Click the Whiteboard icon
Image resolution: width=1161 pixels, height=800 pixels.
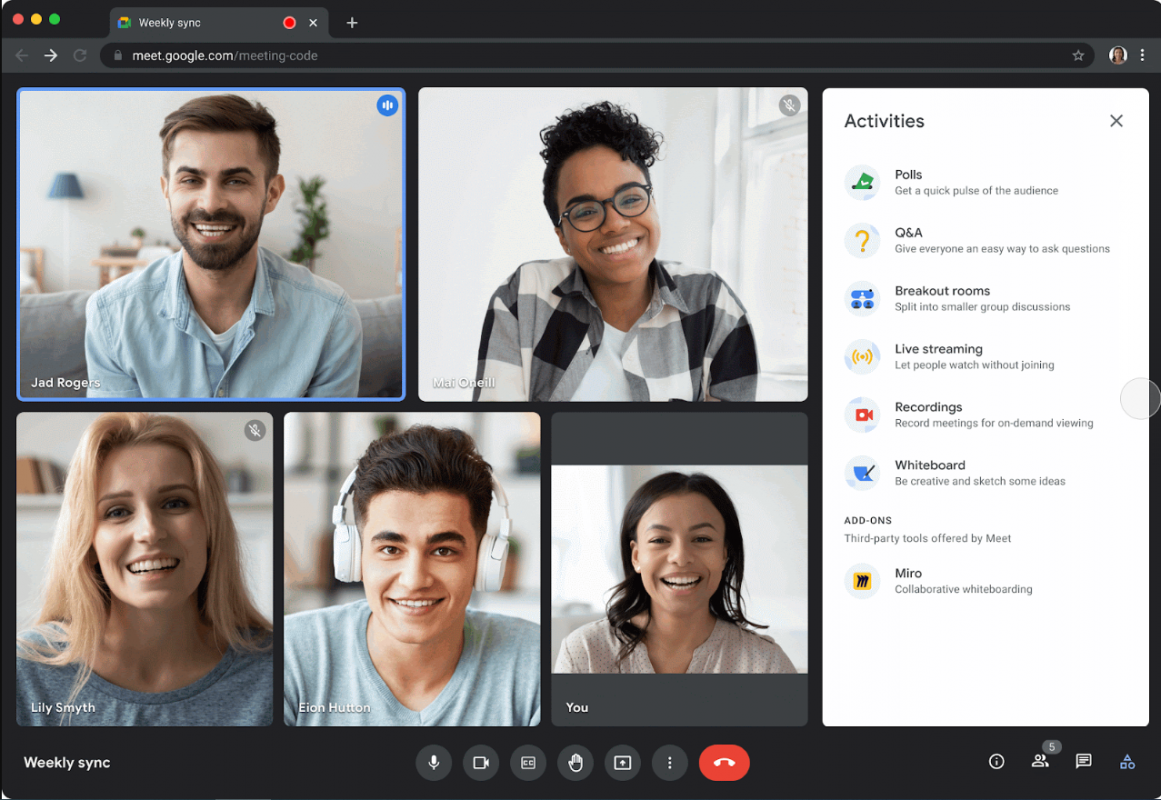[863, 473]
